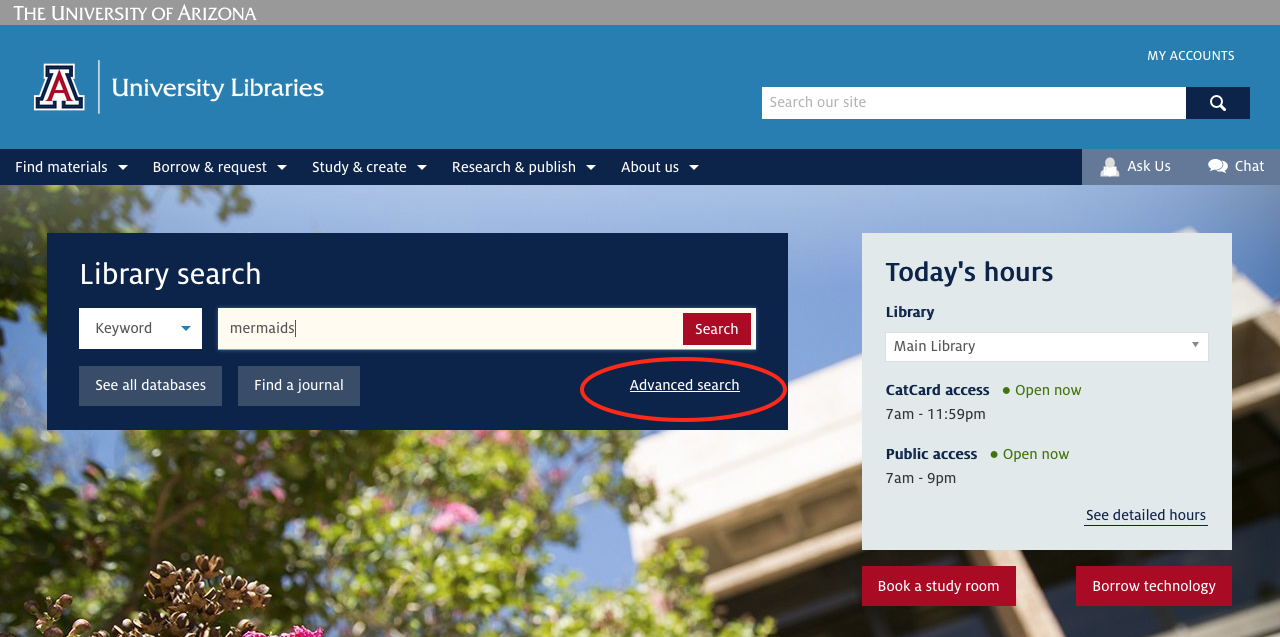View See detailed hours

point(1145,515)
